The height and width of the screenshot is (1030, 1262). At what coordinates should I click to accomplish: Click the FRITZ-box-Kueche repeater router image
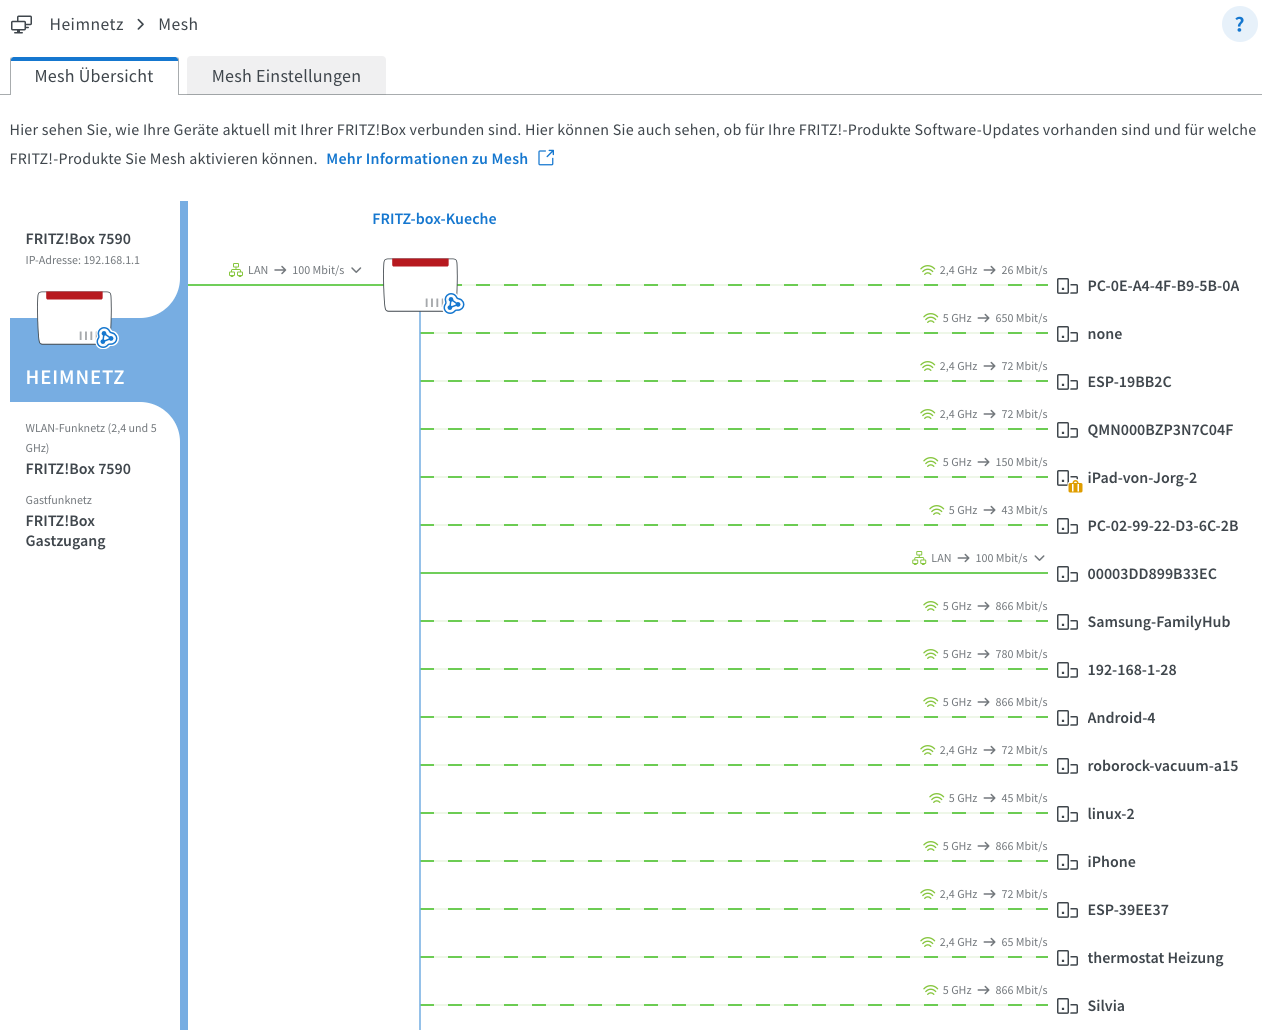coord(421,285)
